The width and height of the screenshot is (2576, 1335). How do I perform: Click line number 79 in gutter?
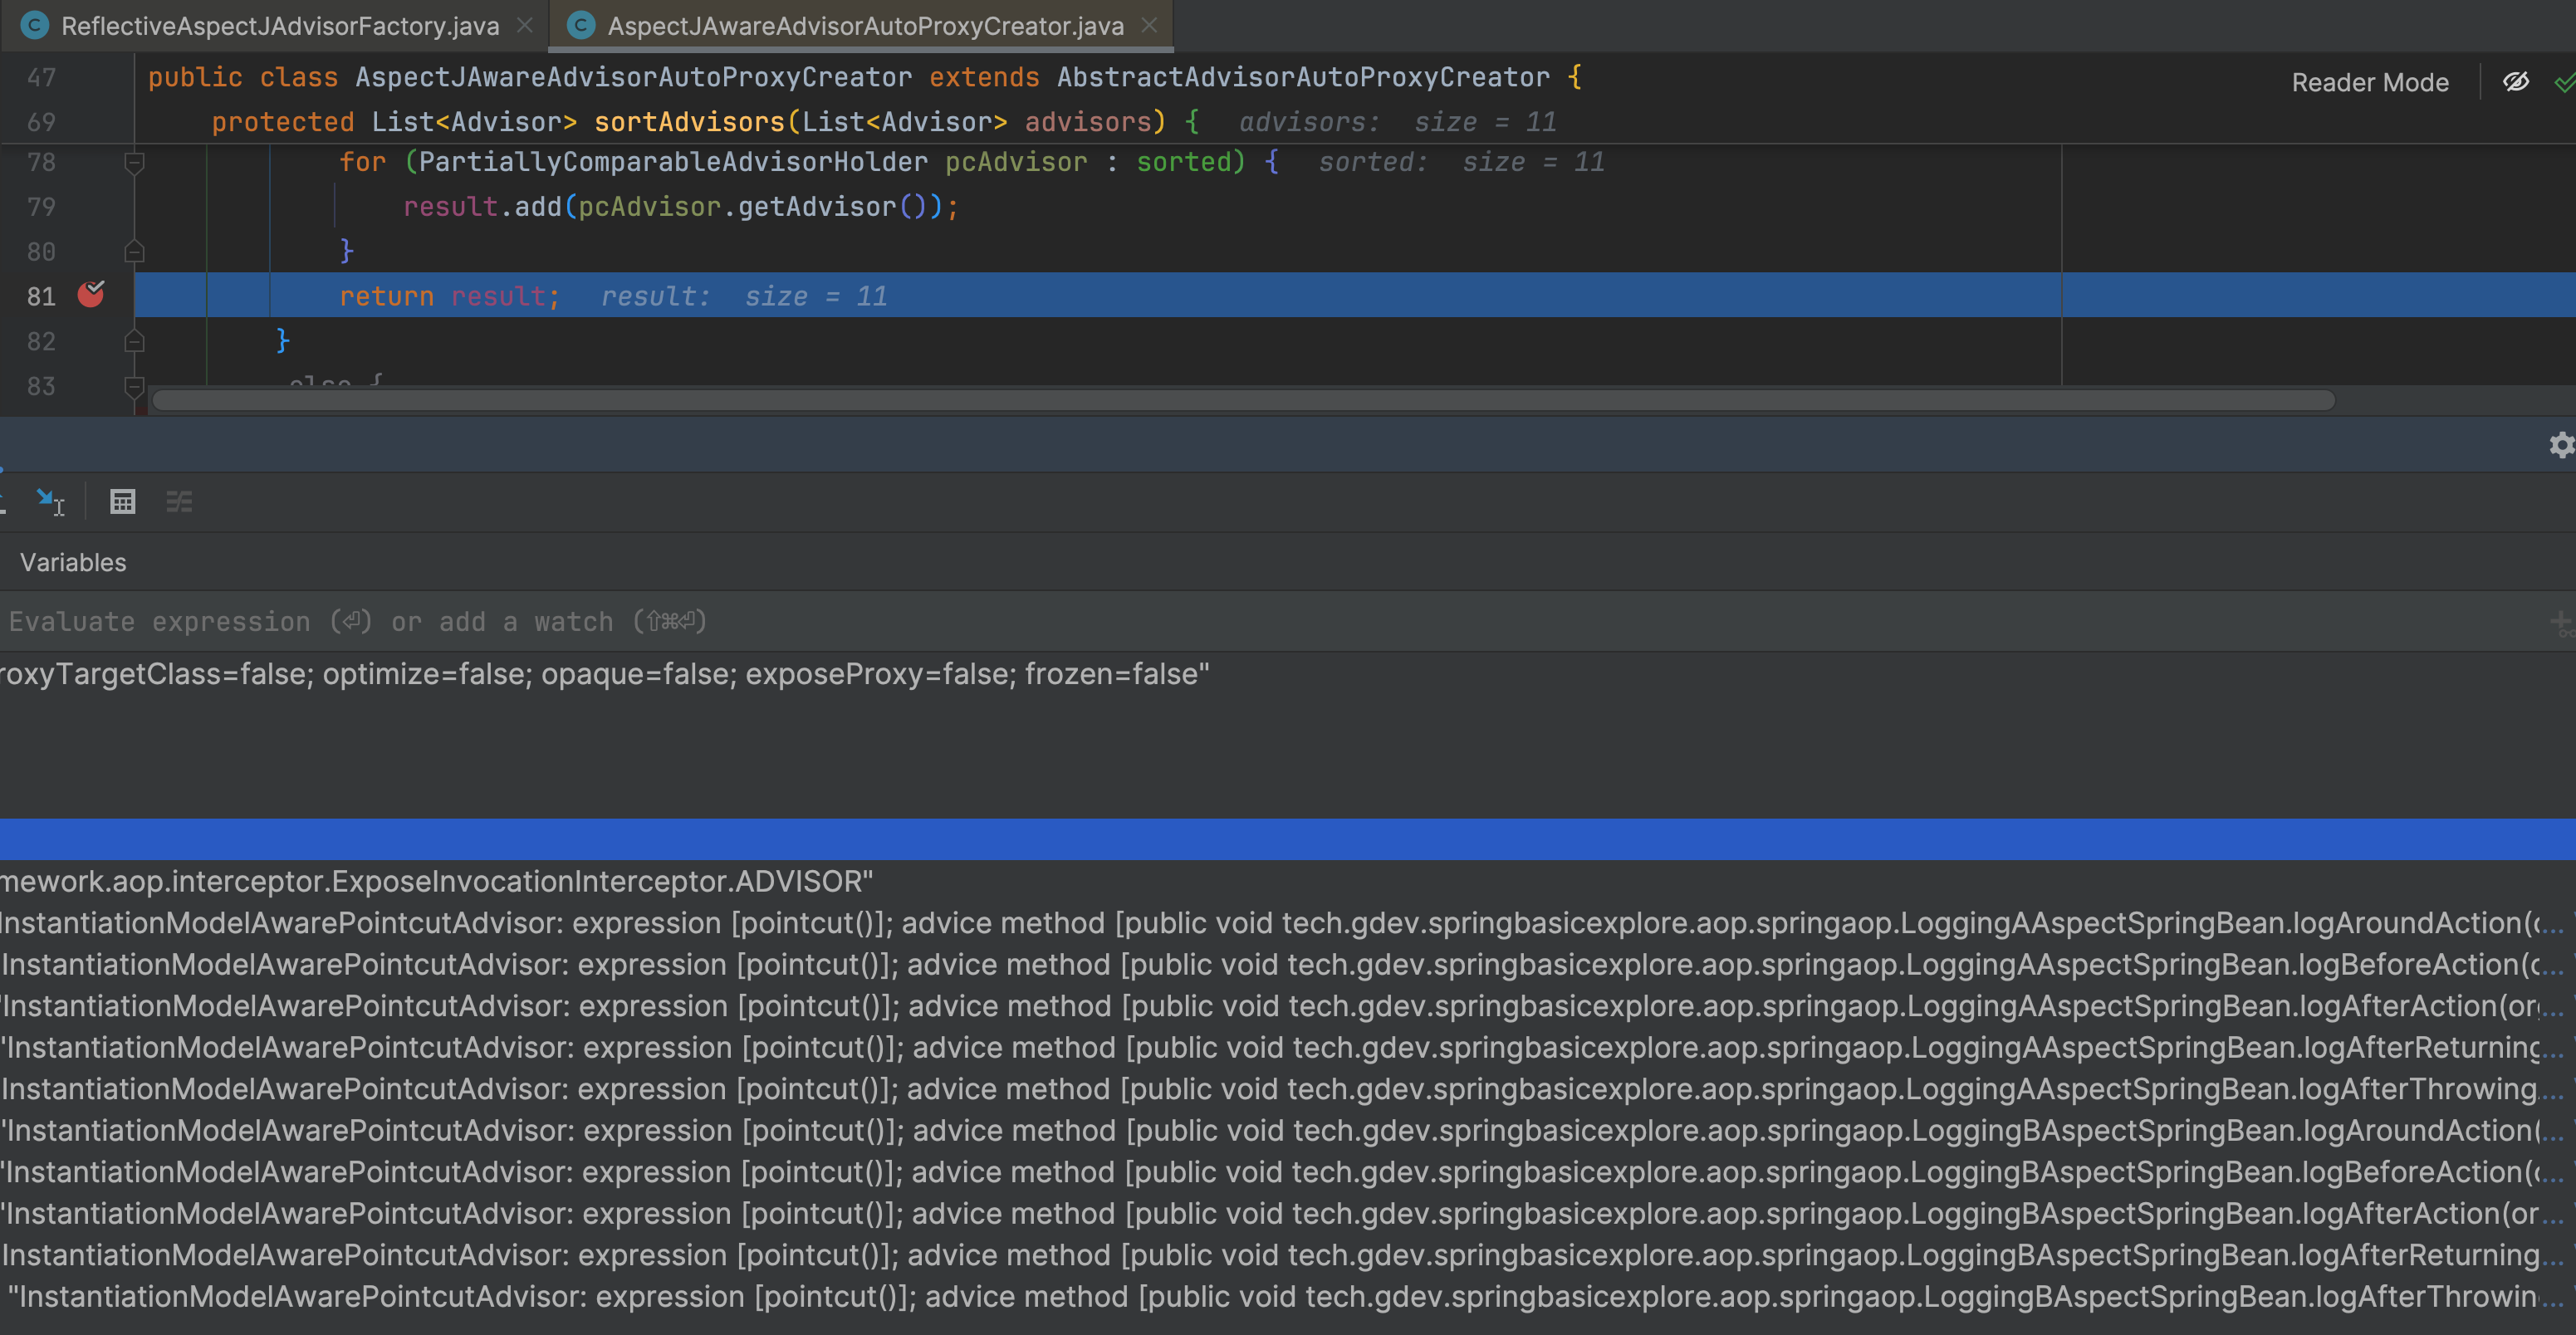tap(41, 207)
